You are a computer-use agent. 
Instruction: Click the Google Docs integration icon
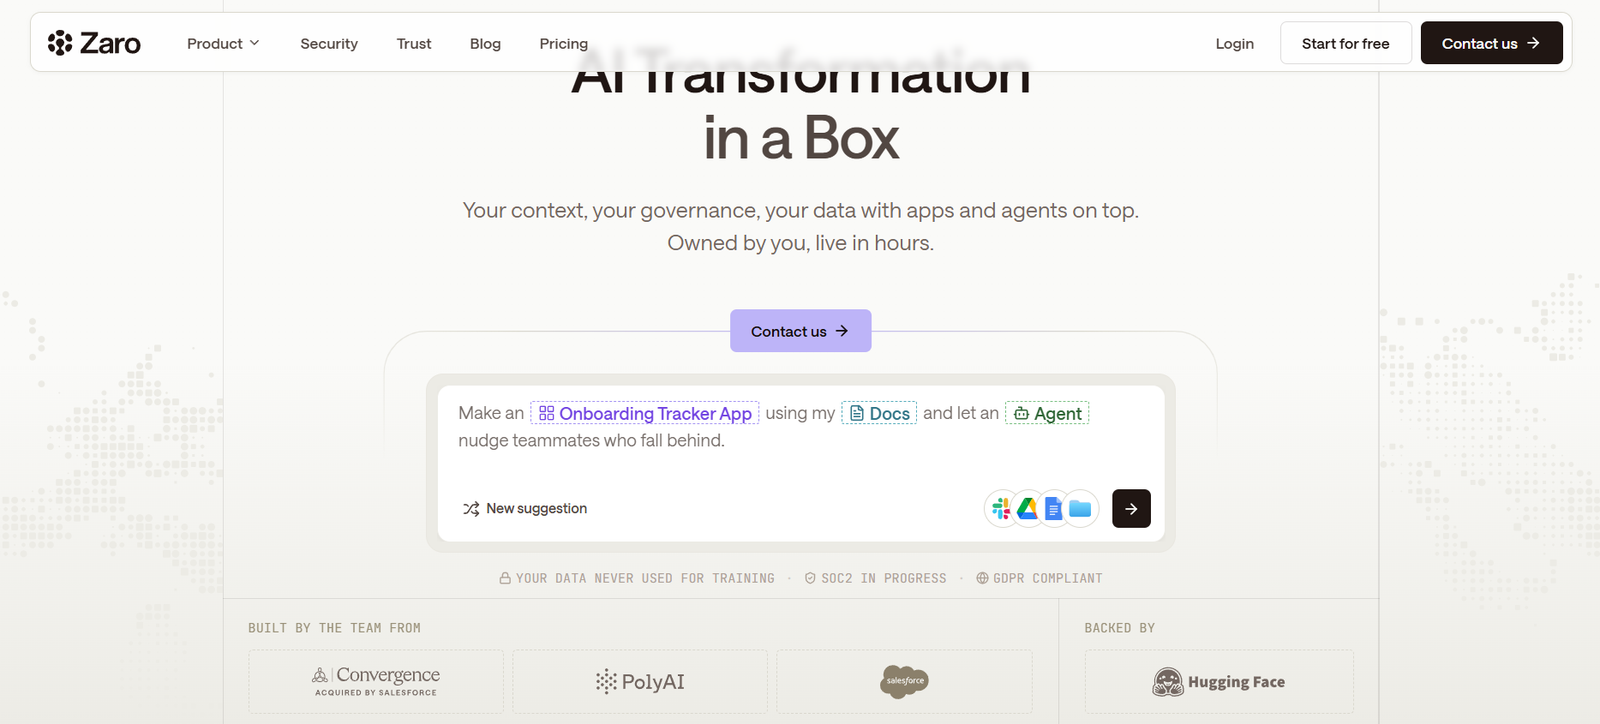click(x=1053, y=509)
